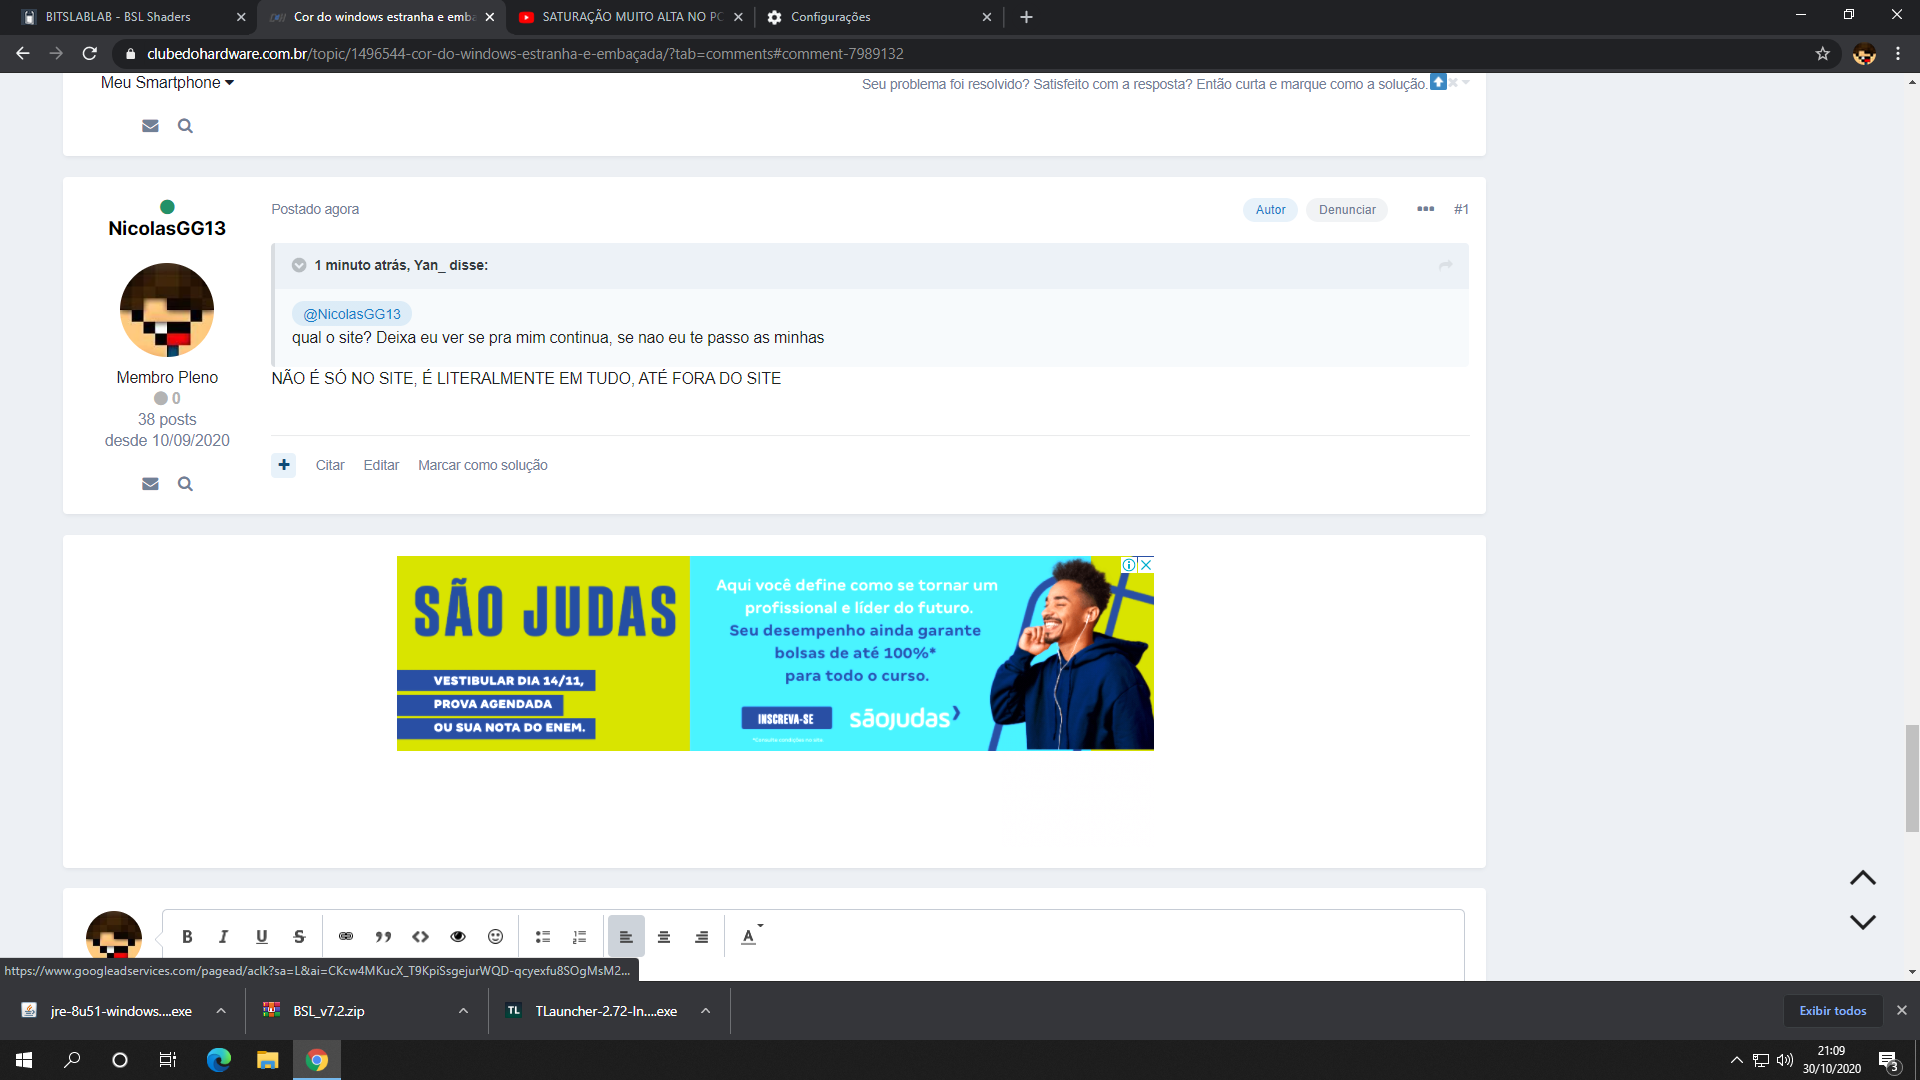1920x1080 pixels.
Task: Send message to NicolasGG13 via envelope icon
Action: [150, 484]
